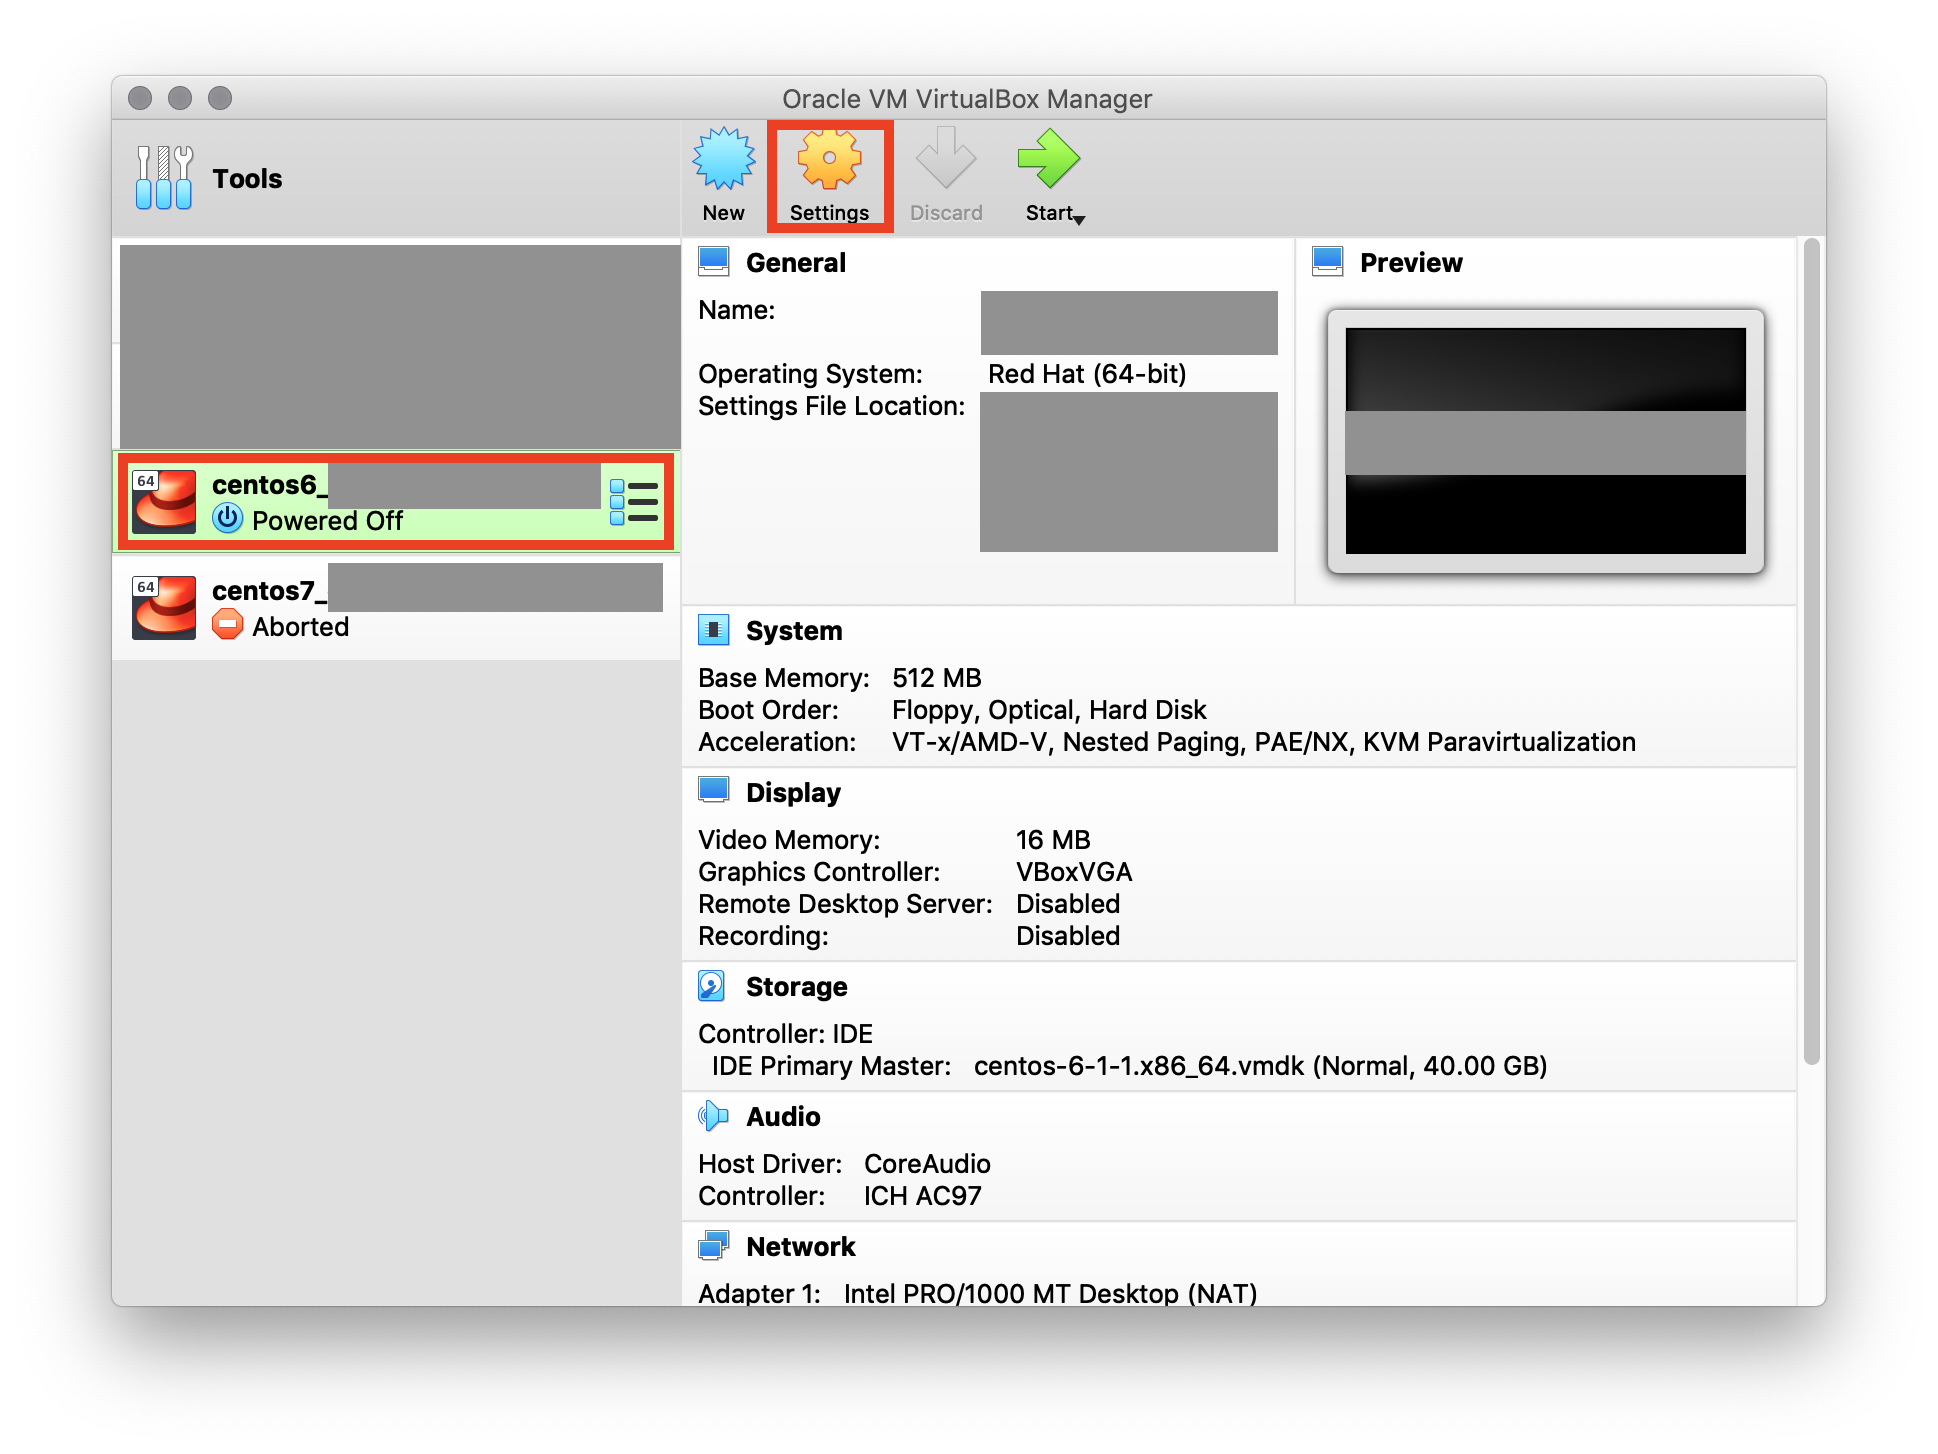Click the centos6 Red Hat OS icon
Viewport: 1938px width, 1454px height.
click(164, 502)
